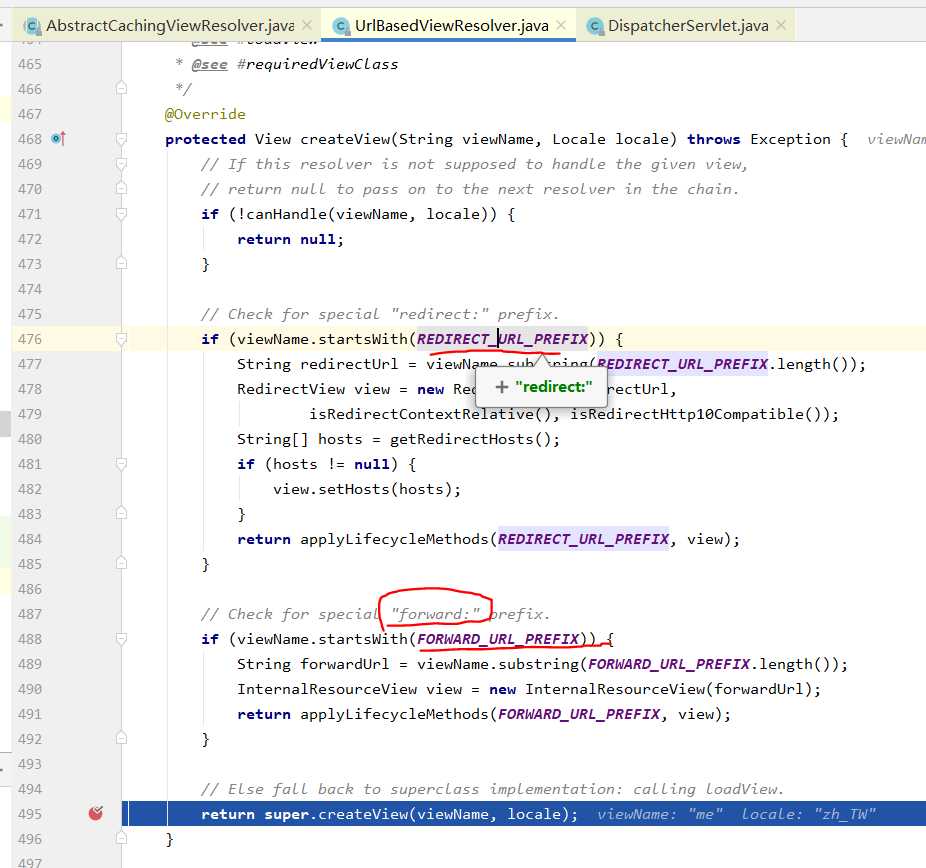Fold the comment block starting at line 469
The image size is (926, 868).
121,164
